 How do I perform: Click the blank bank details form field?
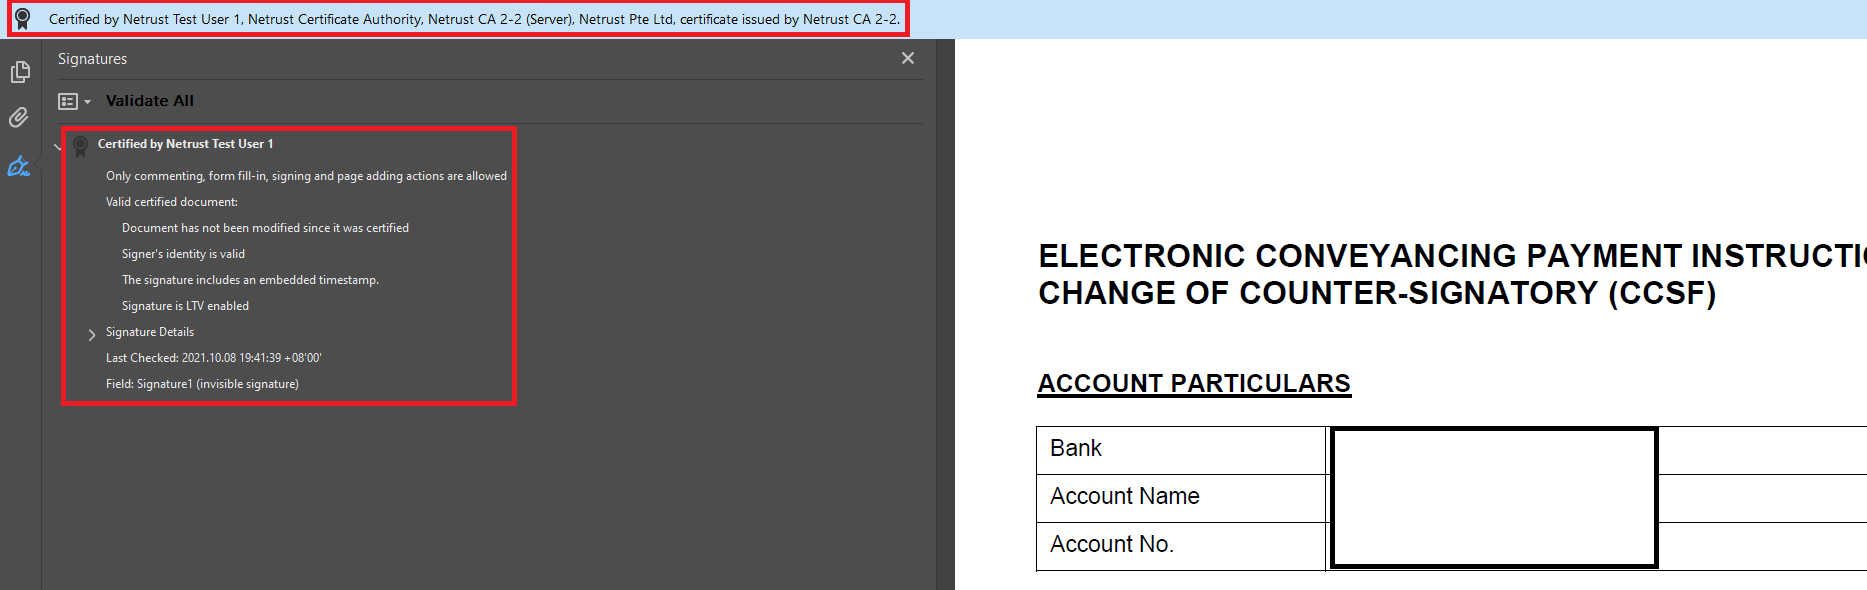click(1494, 498)
